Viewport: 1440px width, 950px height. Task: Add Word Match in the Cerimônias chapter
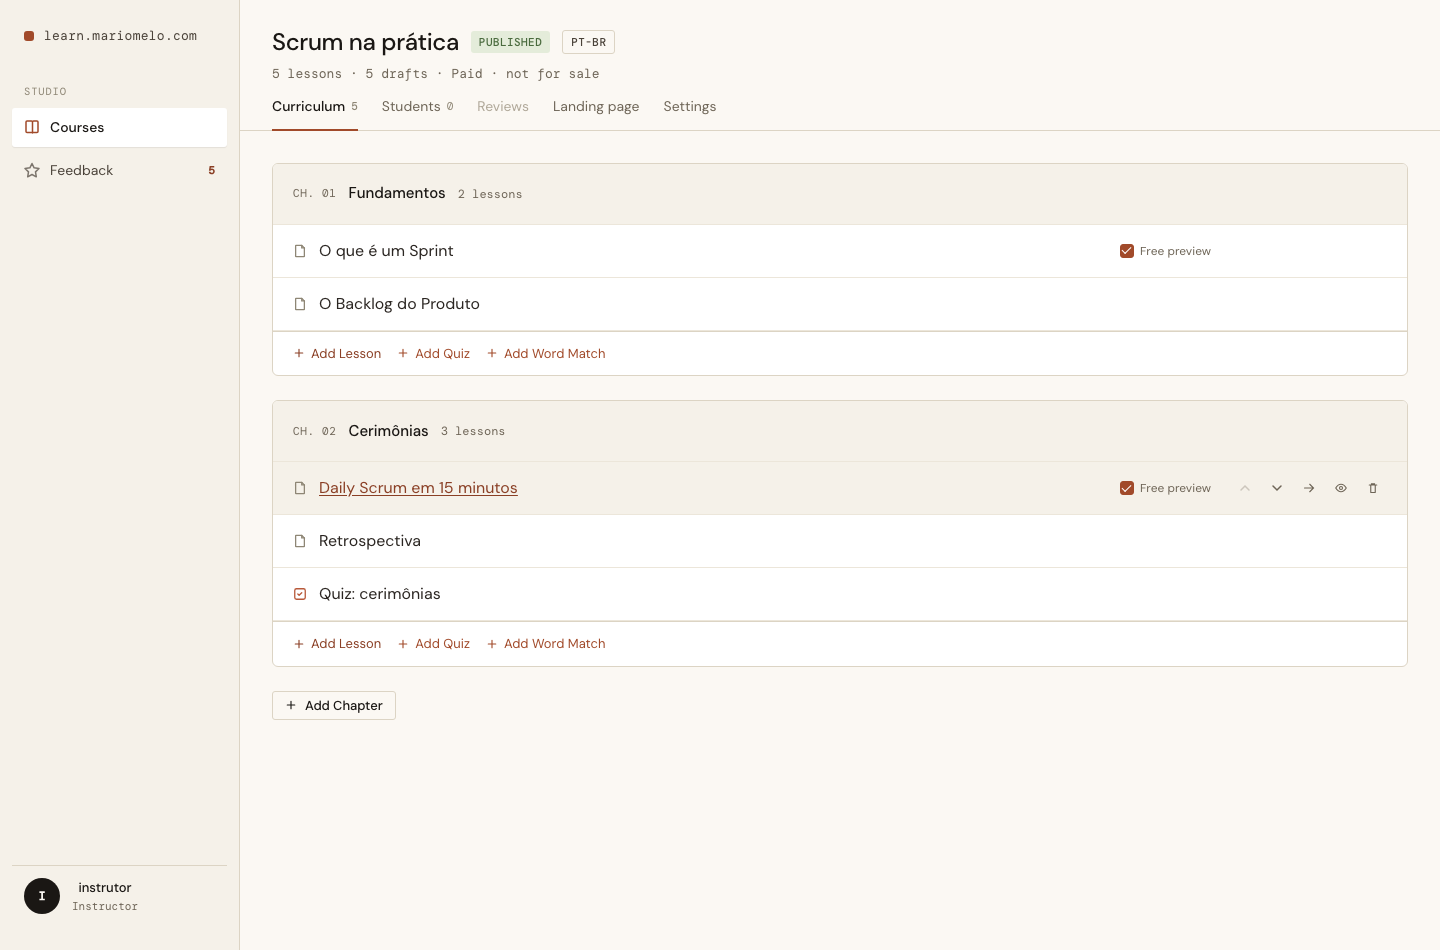(x=546, y=644)
